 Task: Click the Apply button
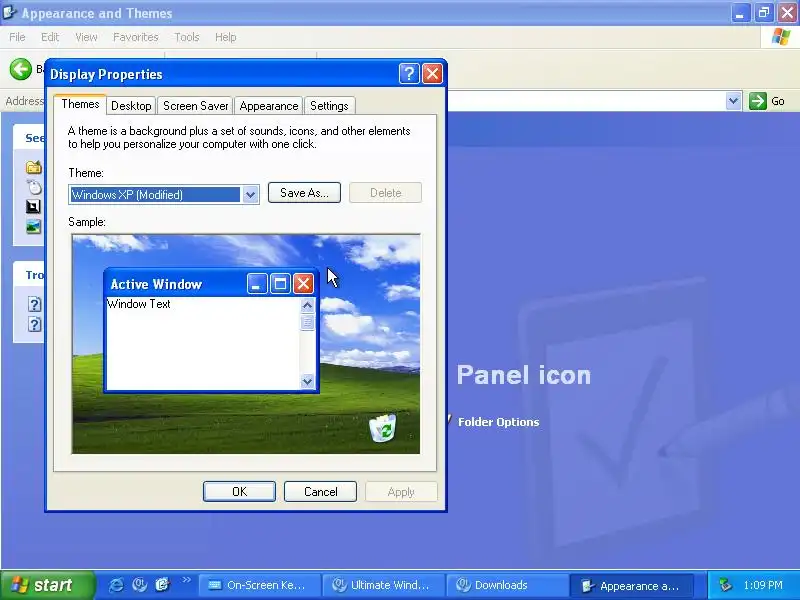401,491
